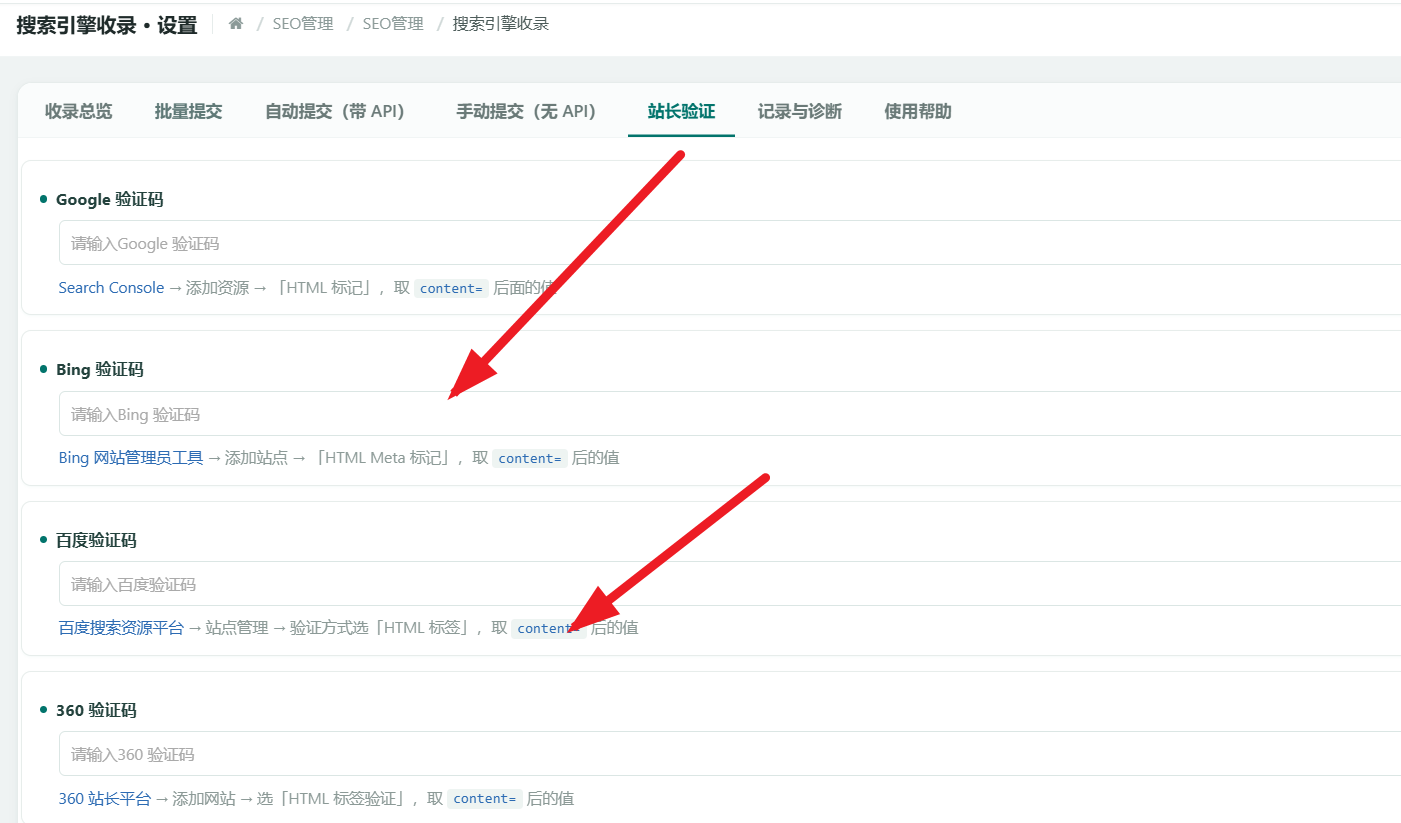
Task: Focus the Bing 验证码 input field
Action: tap(730, 414)
